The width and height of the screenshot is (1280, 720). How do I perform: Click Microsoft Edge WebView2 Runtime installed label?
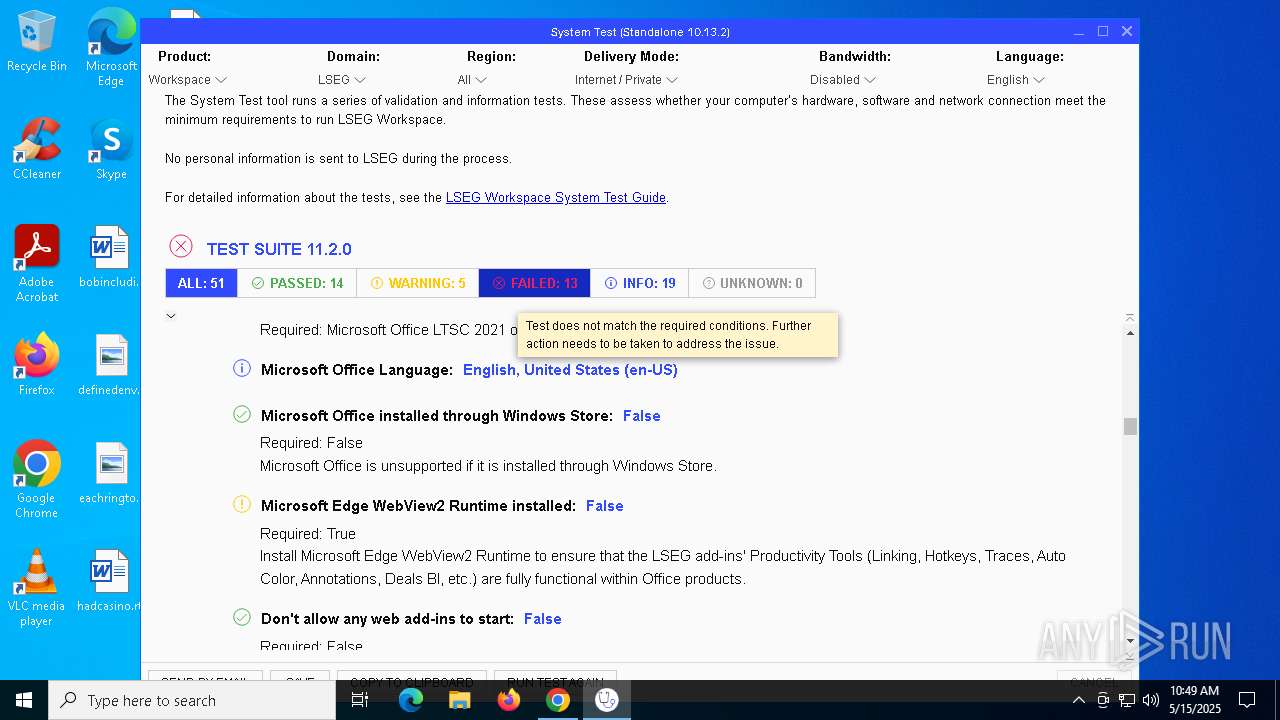pyautogui.click(x=418, y=506)
